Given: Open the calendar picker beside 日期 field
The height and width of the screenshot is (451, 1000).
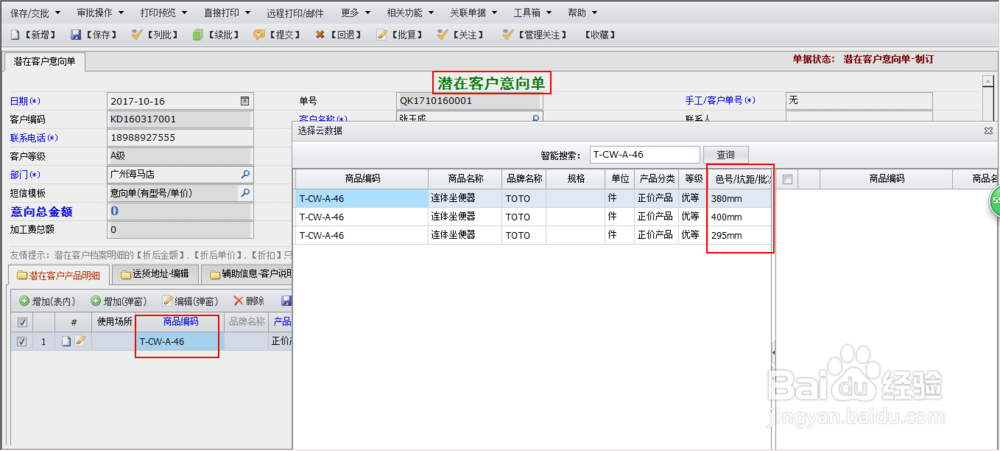Looking at the screenshot, I should click(244, 101).
